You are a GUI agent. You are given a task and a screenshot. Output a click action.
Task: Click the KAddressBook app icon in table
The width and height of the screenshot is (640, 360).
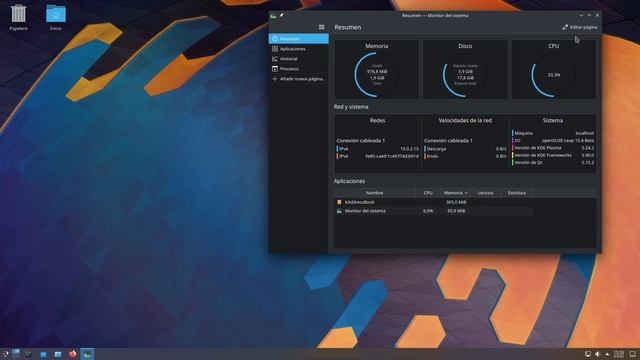339,202
